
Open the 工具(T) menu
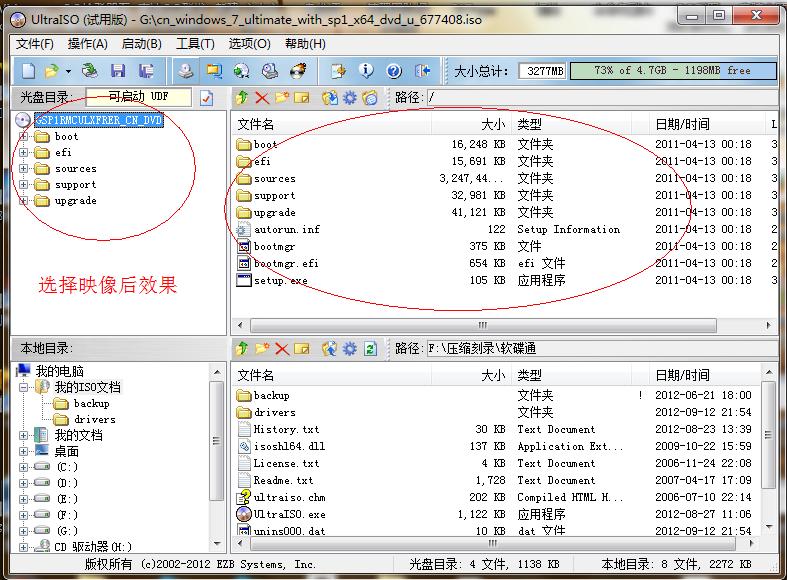tap(195, 44)
